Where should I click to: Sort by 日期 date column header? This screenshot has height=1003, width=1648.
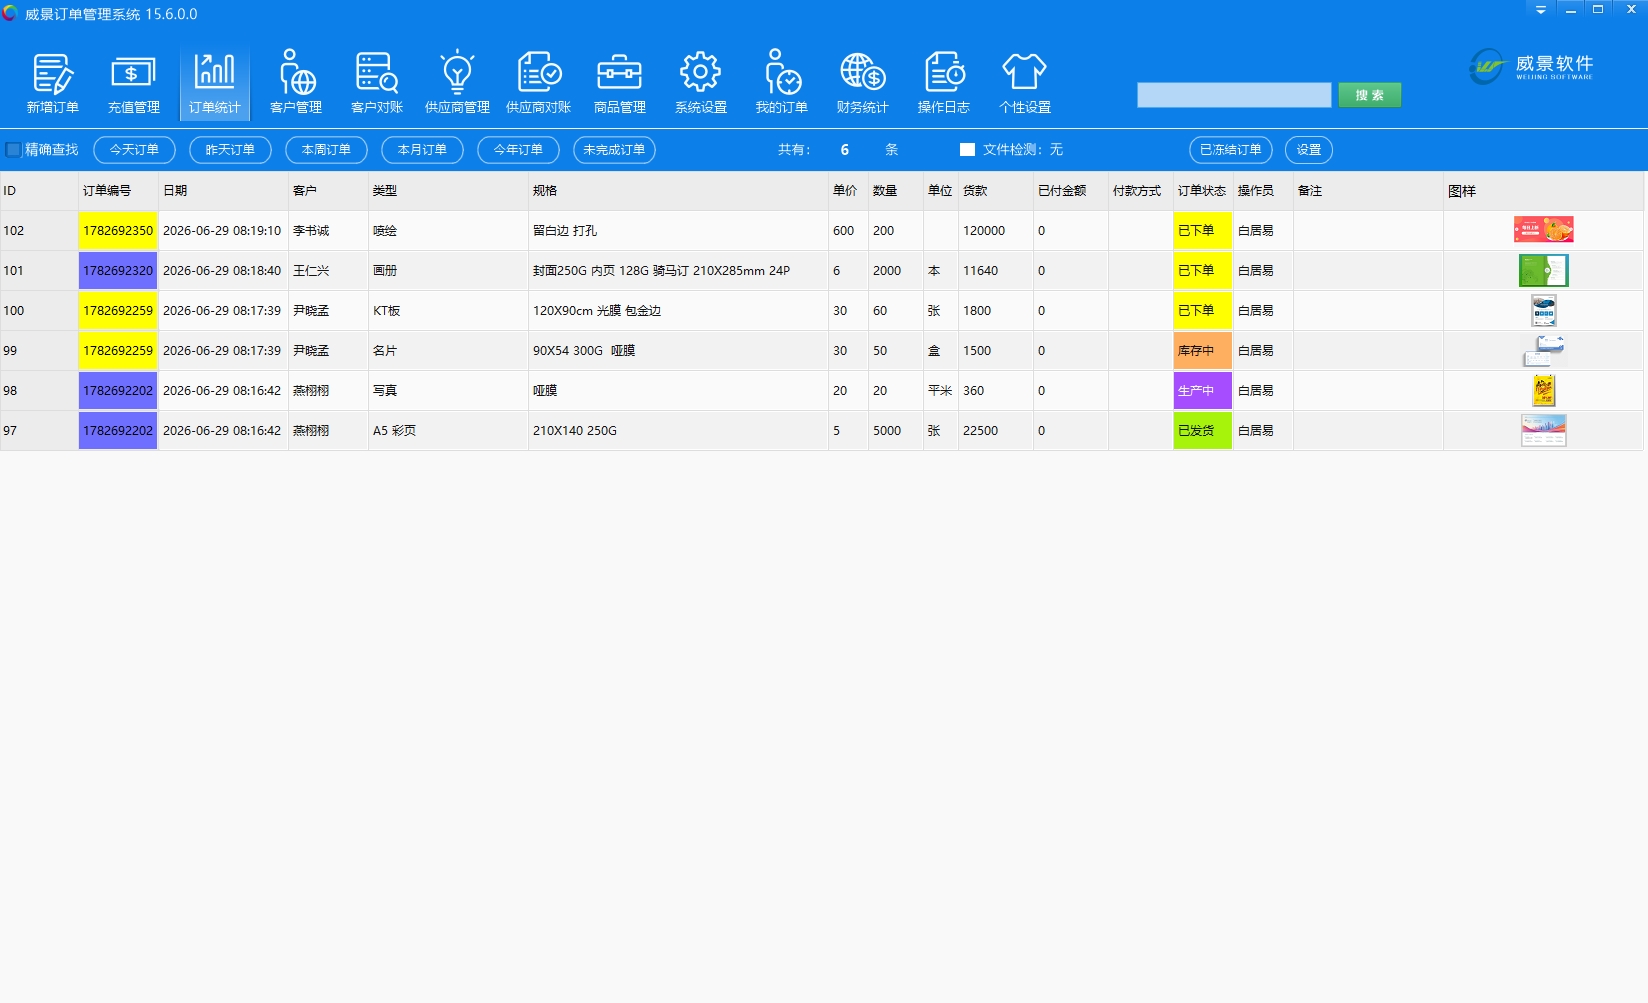click(223, 191)
